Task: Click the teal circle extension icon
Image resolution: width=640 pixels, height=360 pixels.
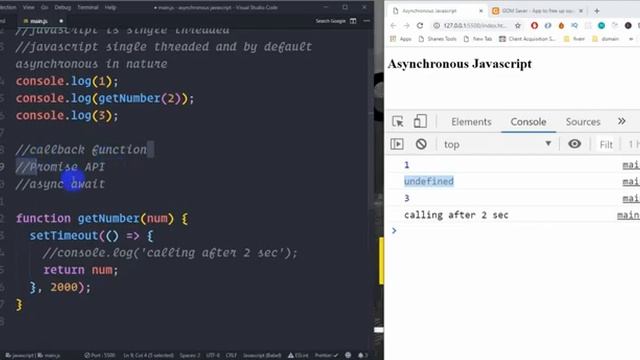Action: pyautogui.click(x=601, y=25)
